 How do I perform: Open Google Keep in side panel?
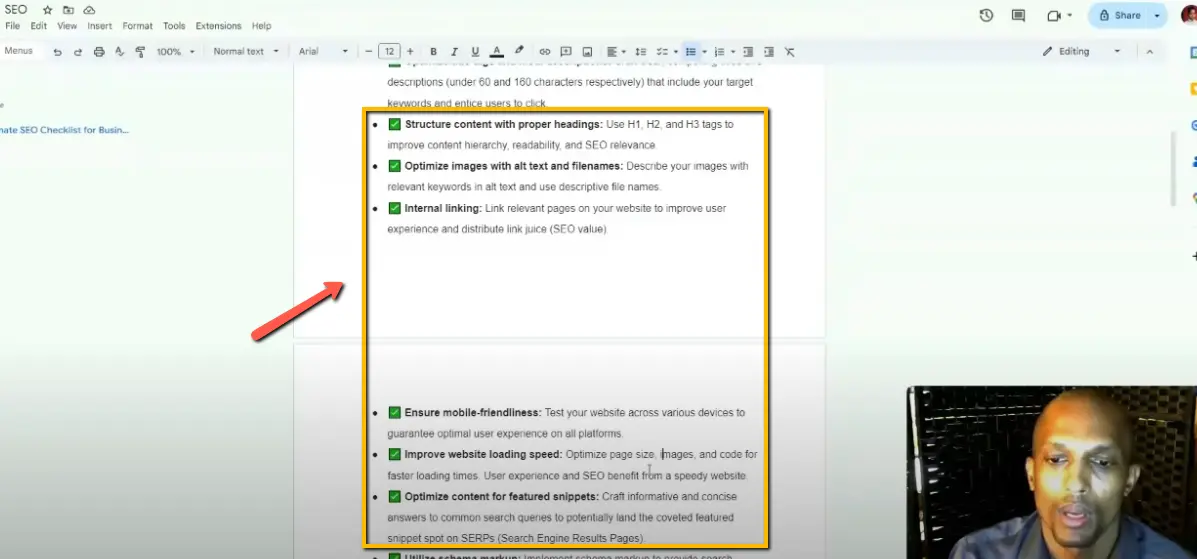click(1193, 89)
